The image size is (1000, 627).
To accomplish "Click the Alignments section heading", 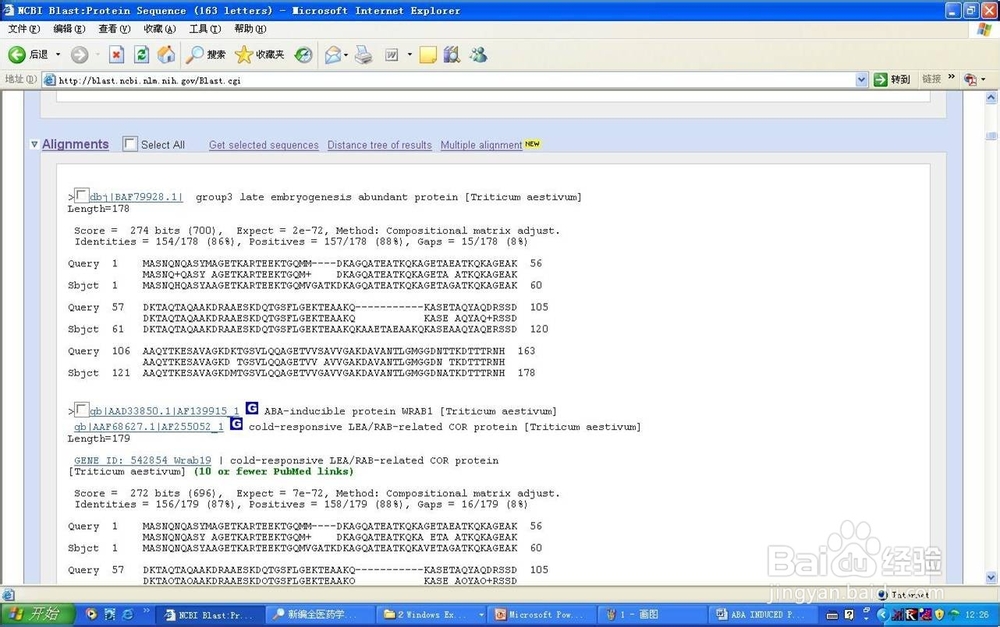I will pyautogui.click(x=75, y=144).
